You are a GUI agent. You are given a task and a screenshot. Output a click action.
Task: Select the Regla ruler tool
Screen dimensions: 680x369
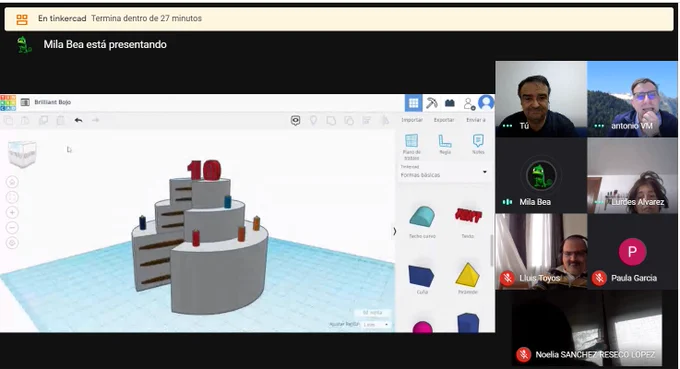coord(445,144)
